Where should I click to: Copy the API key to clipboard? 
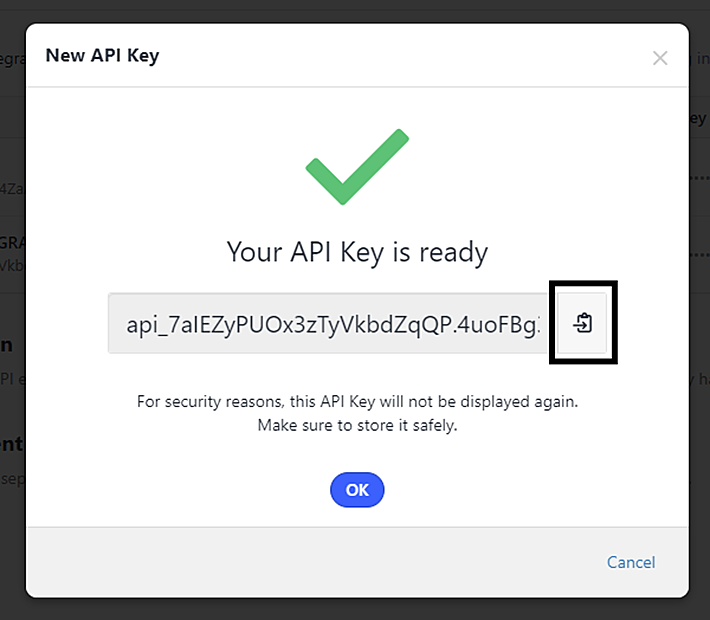click(x=582, y=323)
